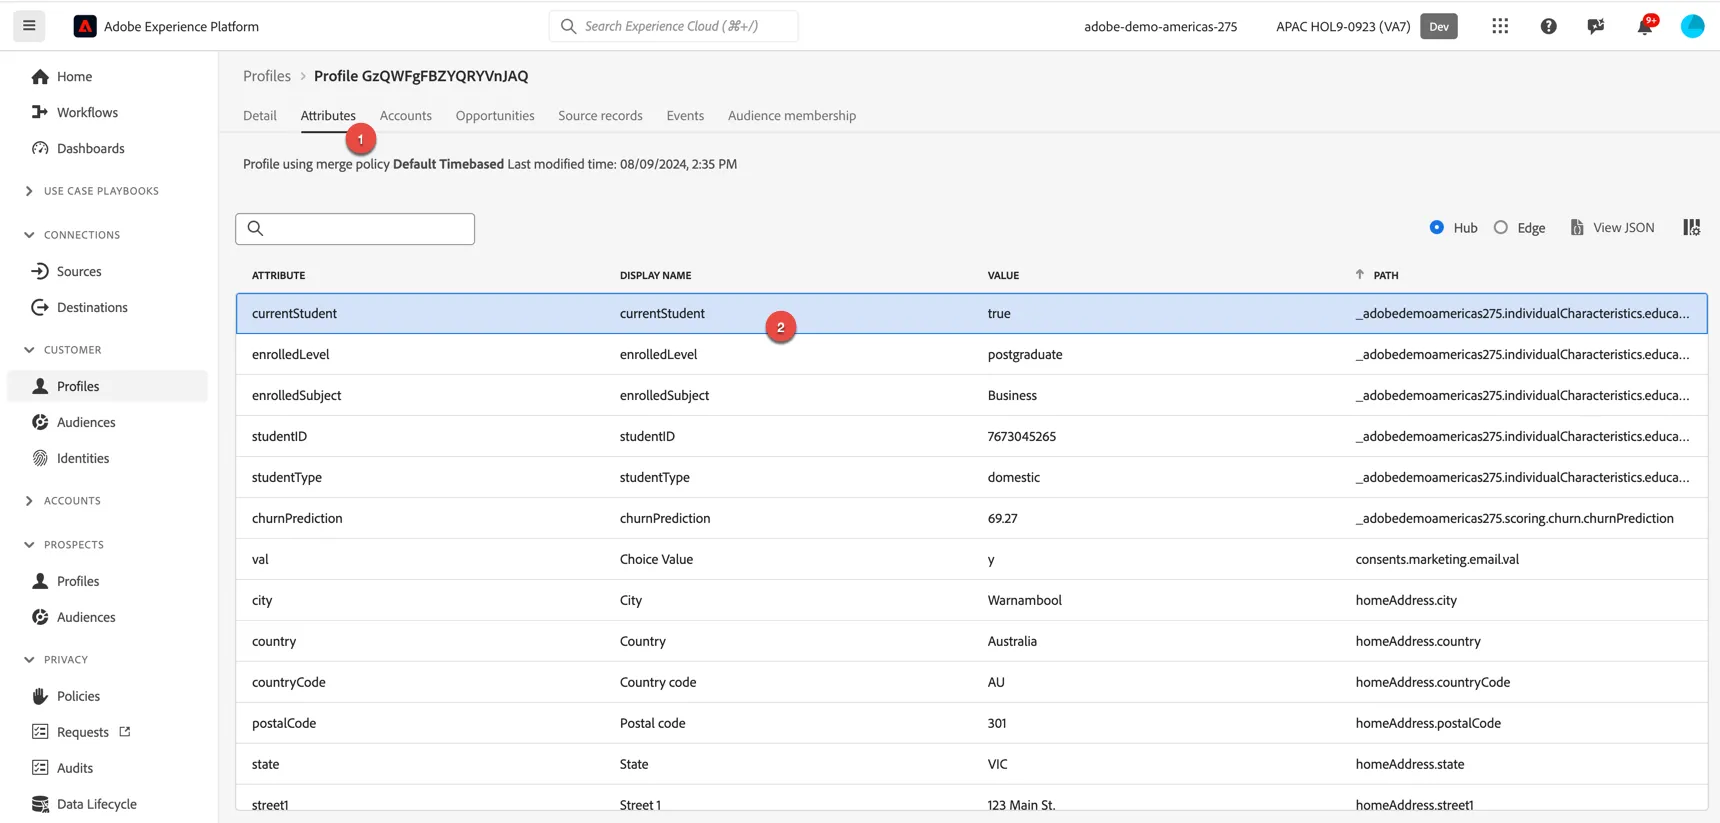This screenshot has width=1720, height=823.
Task: Click the help question mark icon
Action: (x=1548, y=26)
